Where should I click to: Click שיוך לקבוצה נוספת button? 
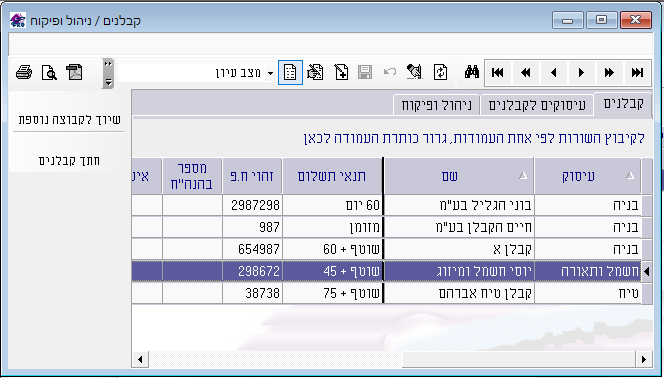point(69,119)
